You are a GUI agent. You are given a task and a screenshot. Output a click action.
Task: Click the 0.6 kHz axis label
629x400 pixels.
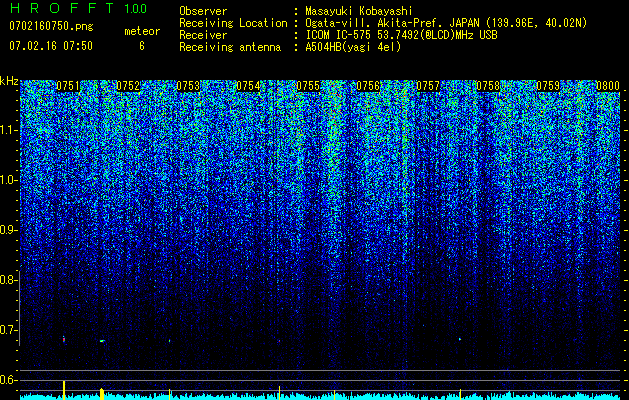pos(8,380)
